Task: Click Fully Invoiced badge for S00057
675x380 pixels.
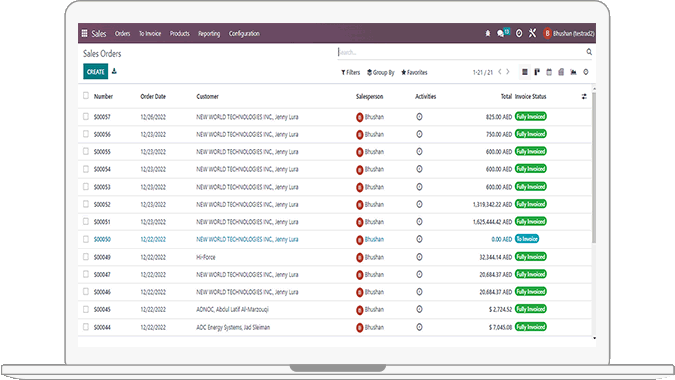Action: 531,117
